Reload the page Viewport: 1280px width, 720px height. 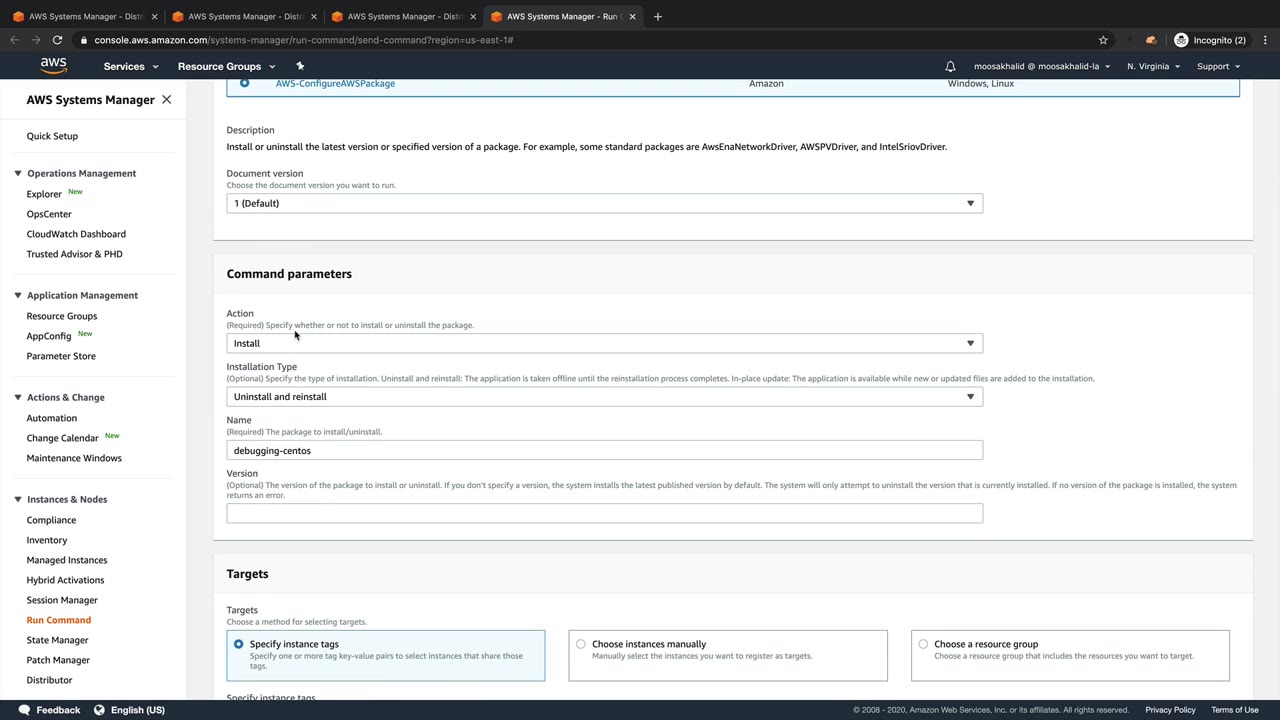point(57,40)
